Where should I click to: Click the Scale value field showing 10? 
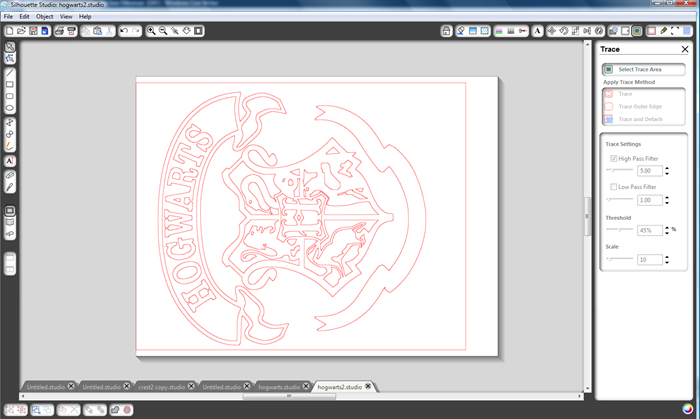[x=650, y=259]
